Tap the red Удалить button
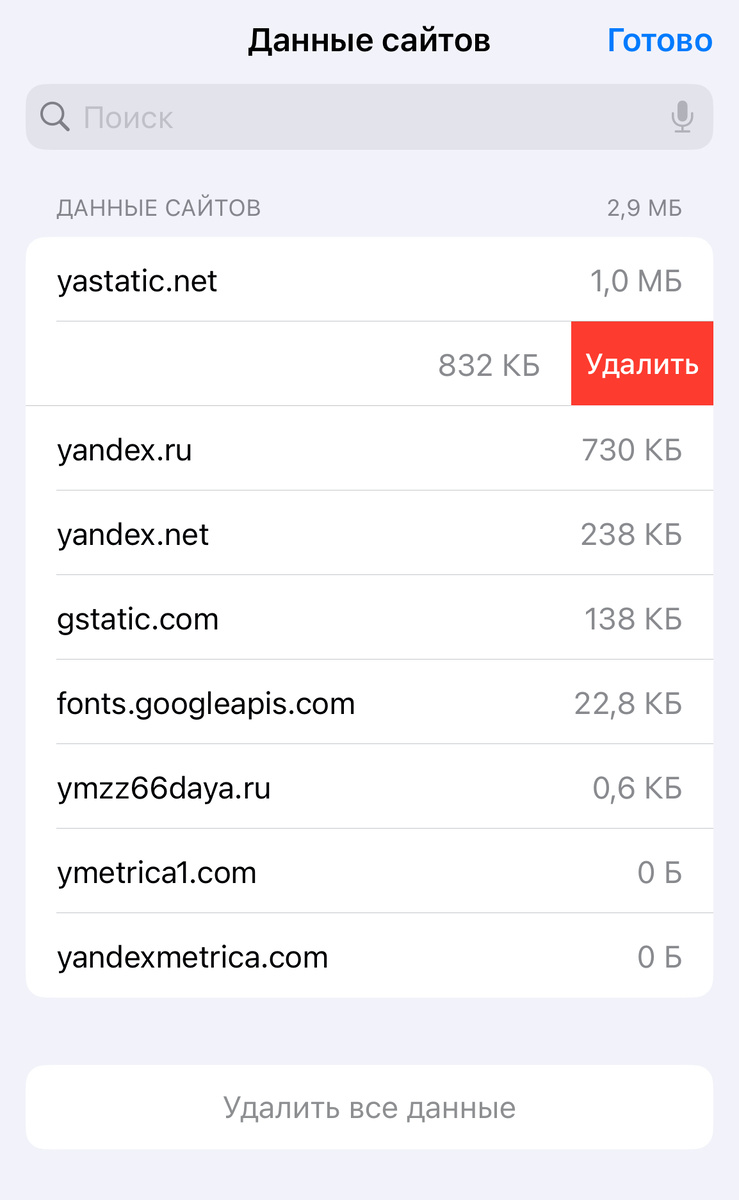Image resolution: width=739 pixels, height=1200 pixels. tap(642, 364)
